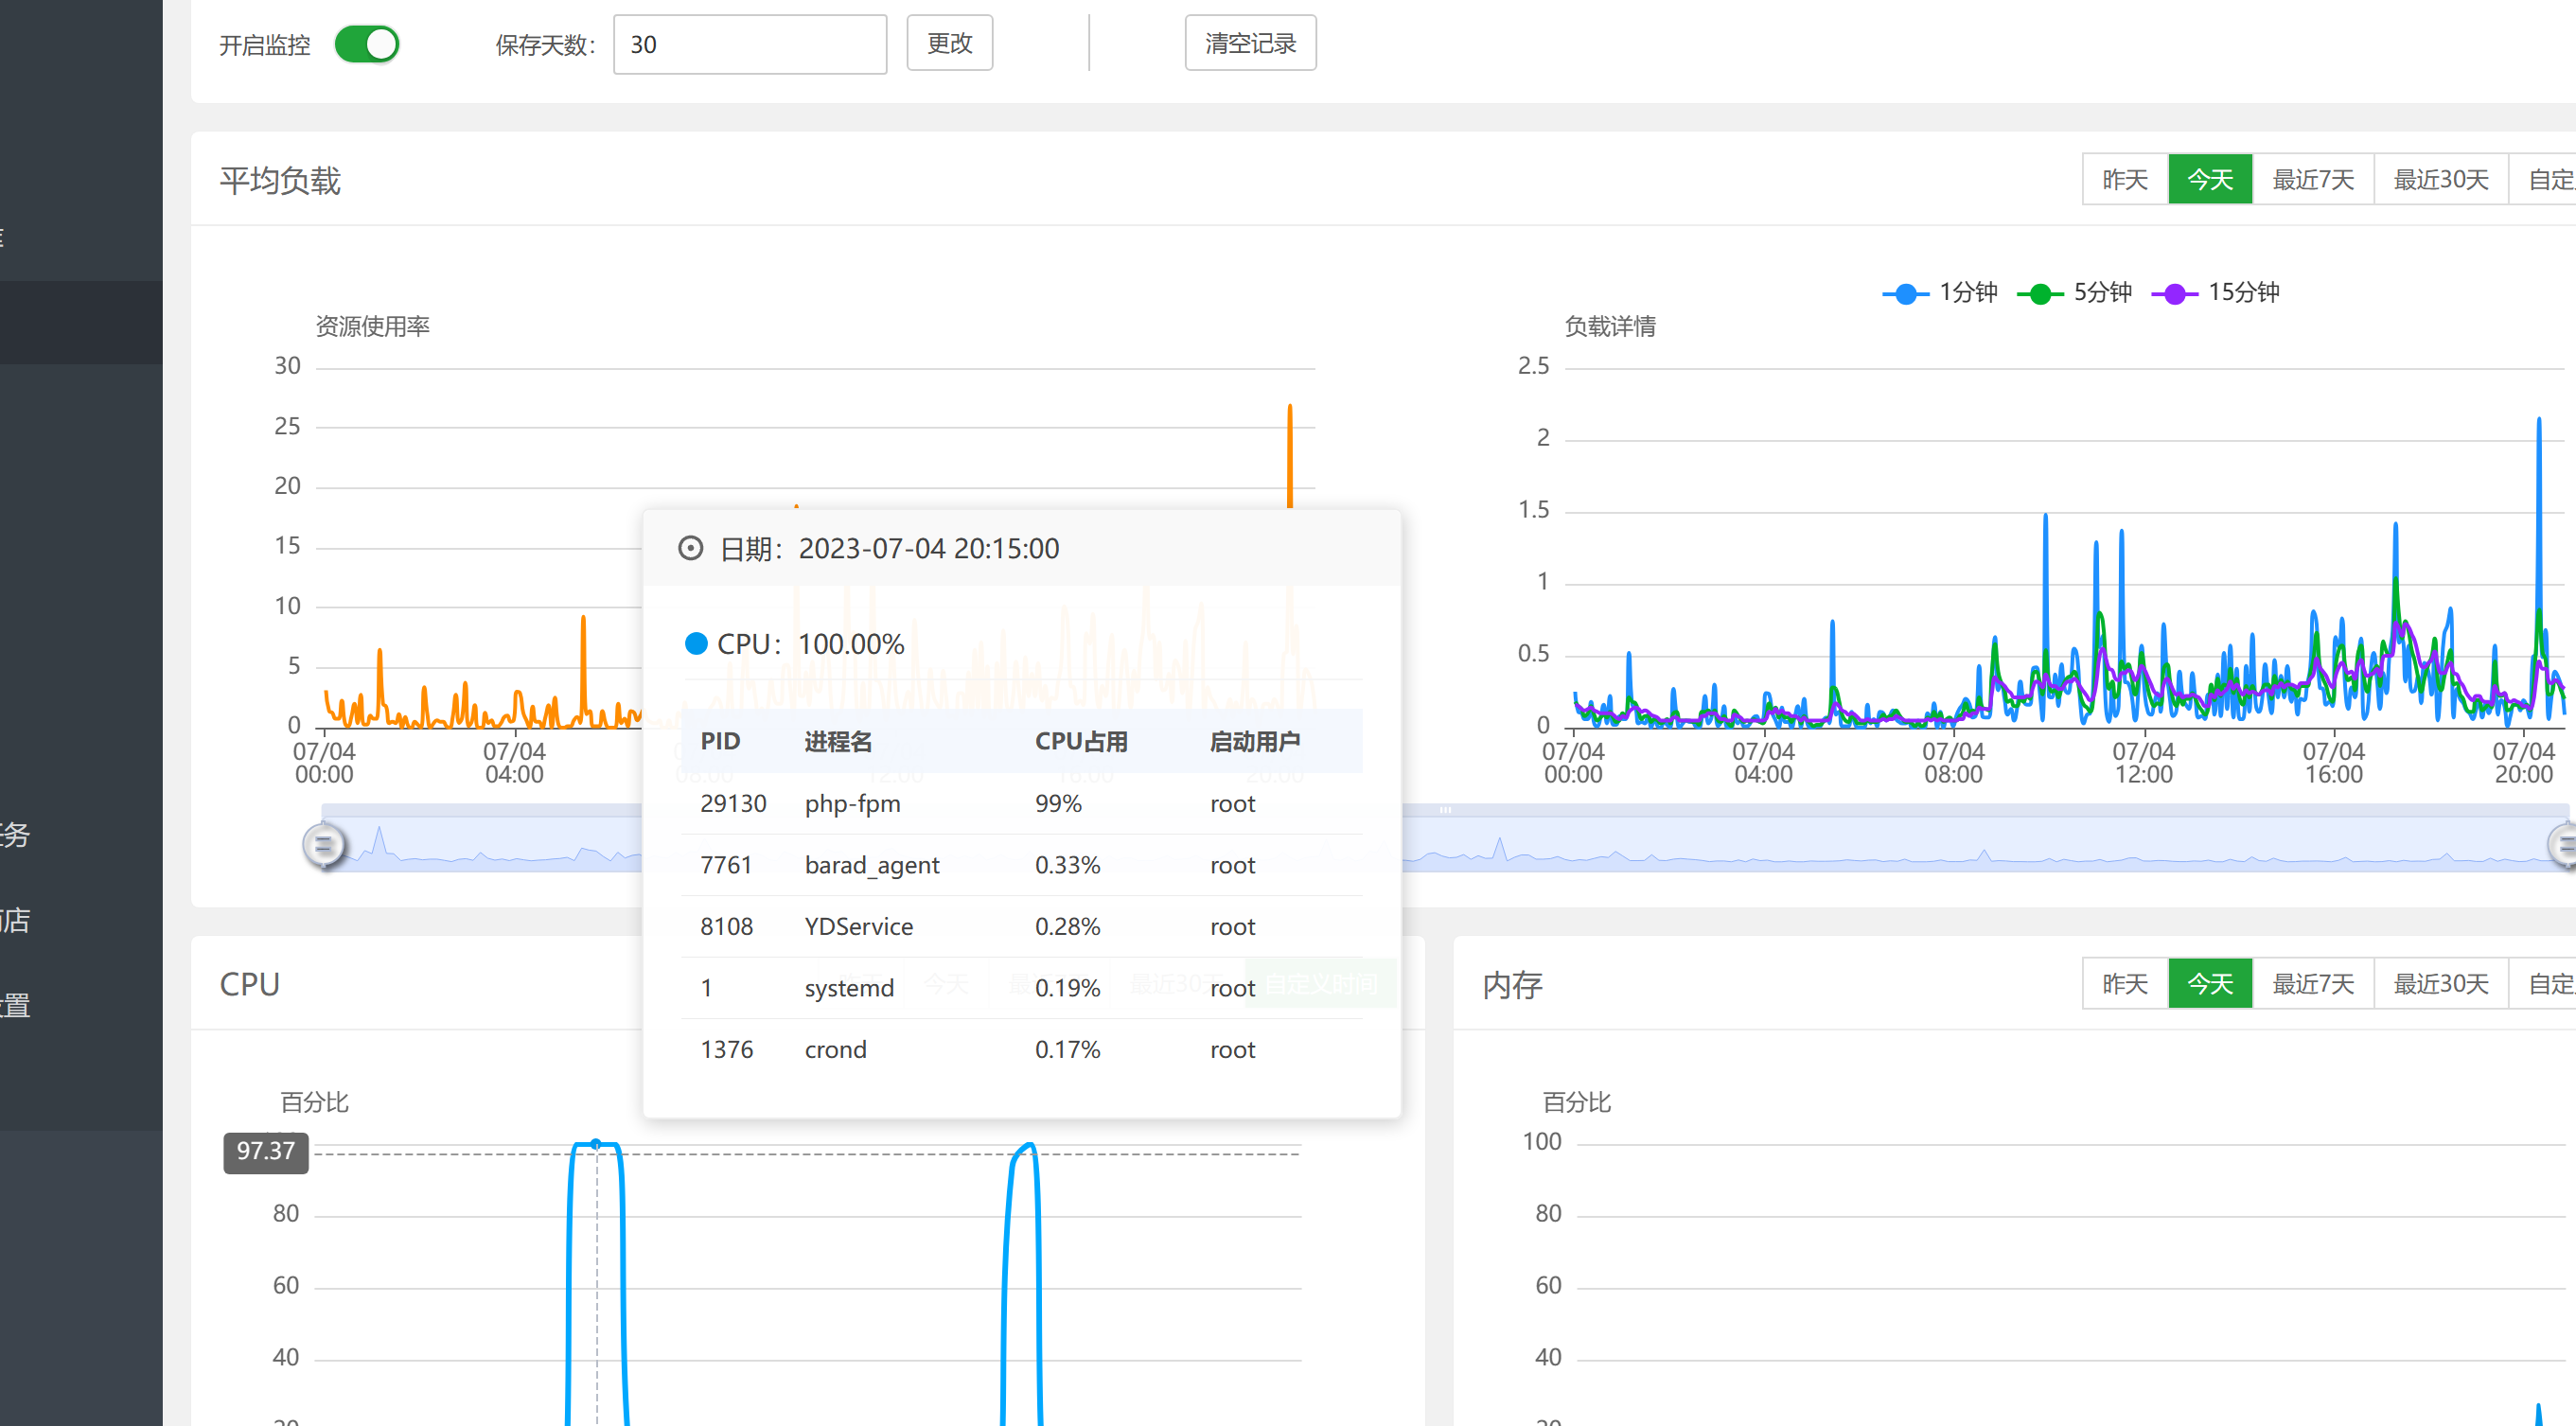2576x1426 pixels.
Task: Select 昨天 tab in 内存 panel
Action: tap(2125, 983)
